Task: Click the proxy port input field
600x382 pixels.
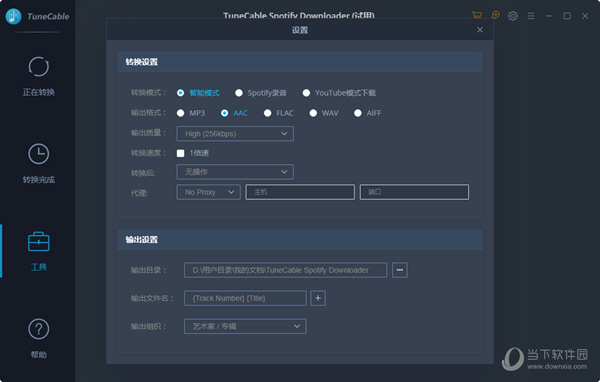Action: [414, 192]
